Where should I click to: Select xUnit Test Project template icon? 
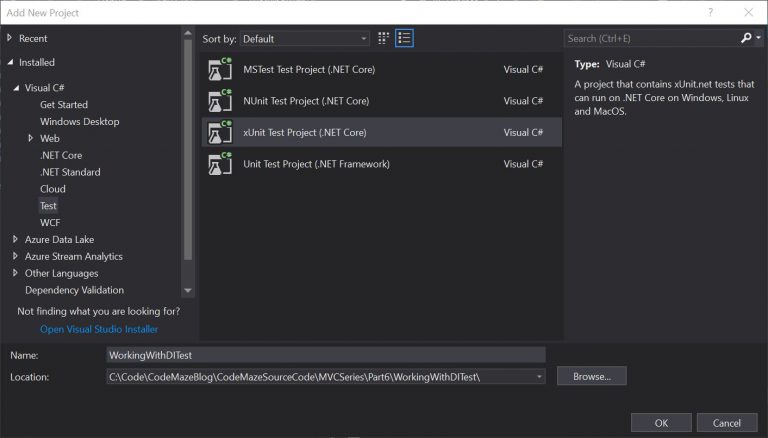220,132
